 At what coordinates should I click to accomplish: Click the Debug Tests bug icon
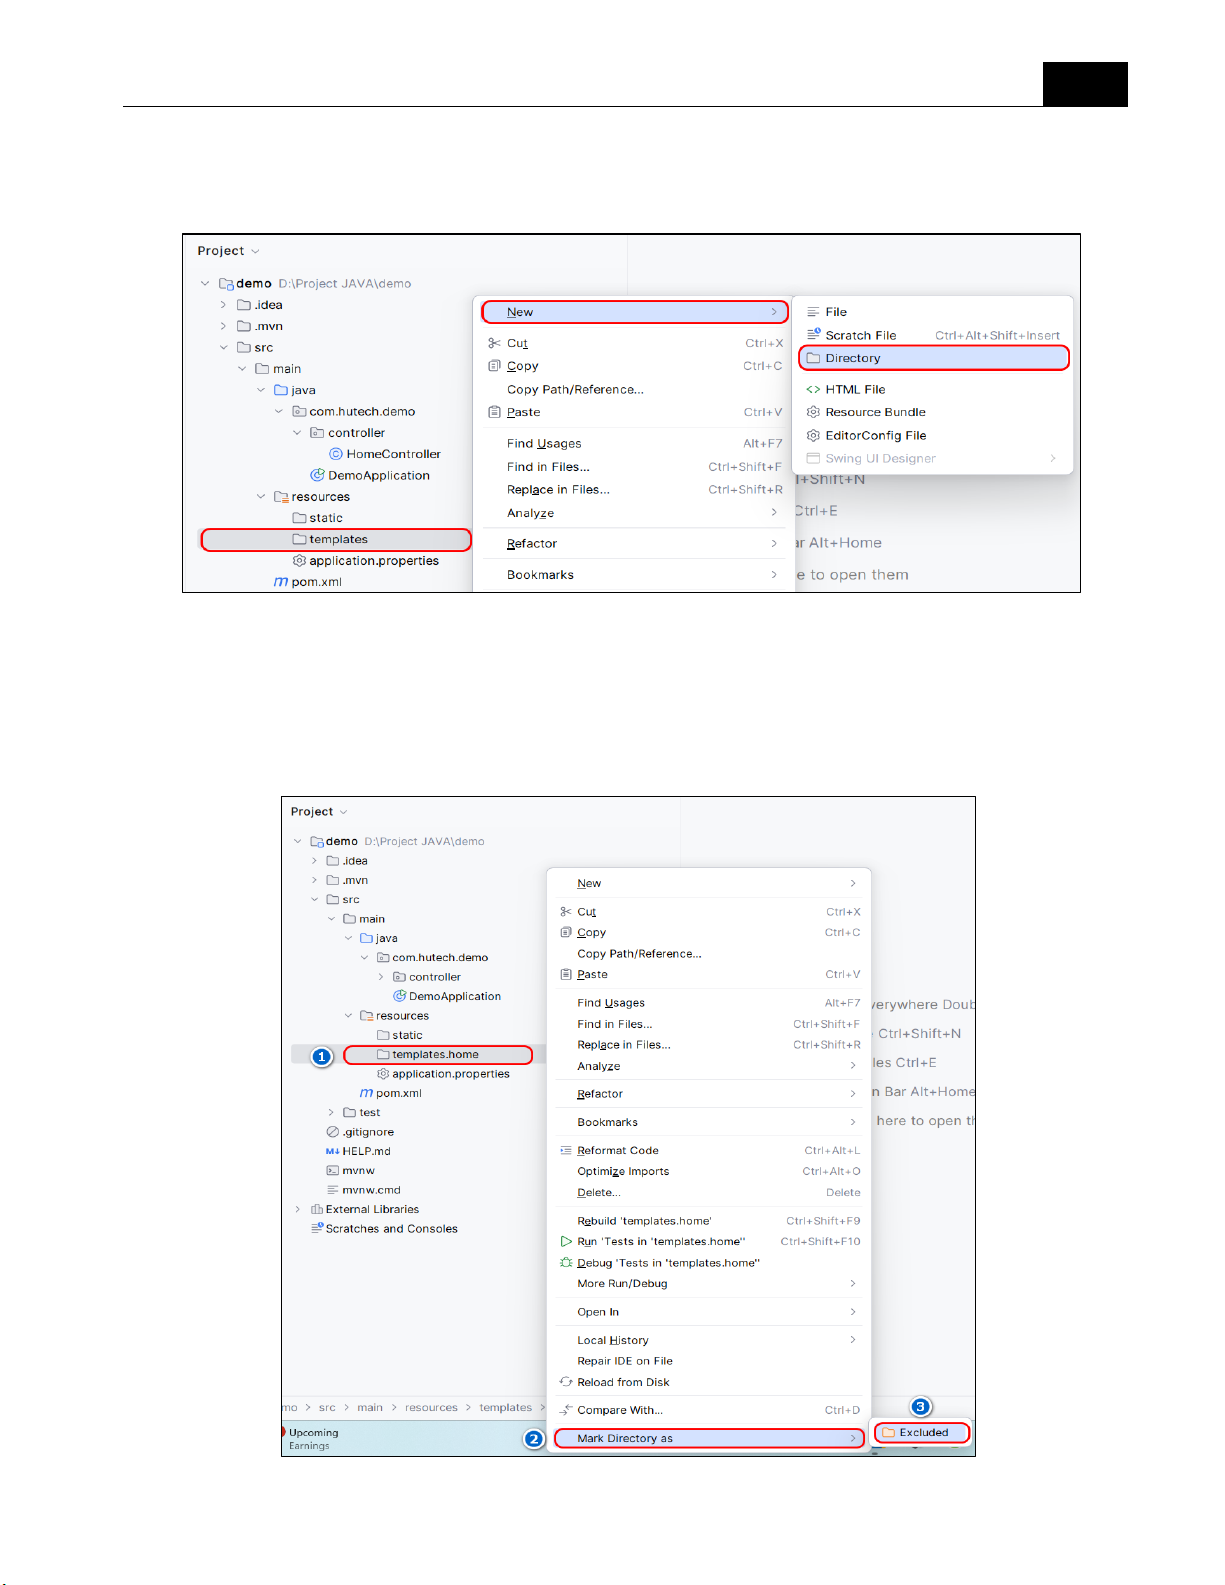[x=566, y=1263]
